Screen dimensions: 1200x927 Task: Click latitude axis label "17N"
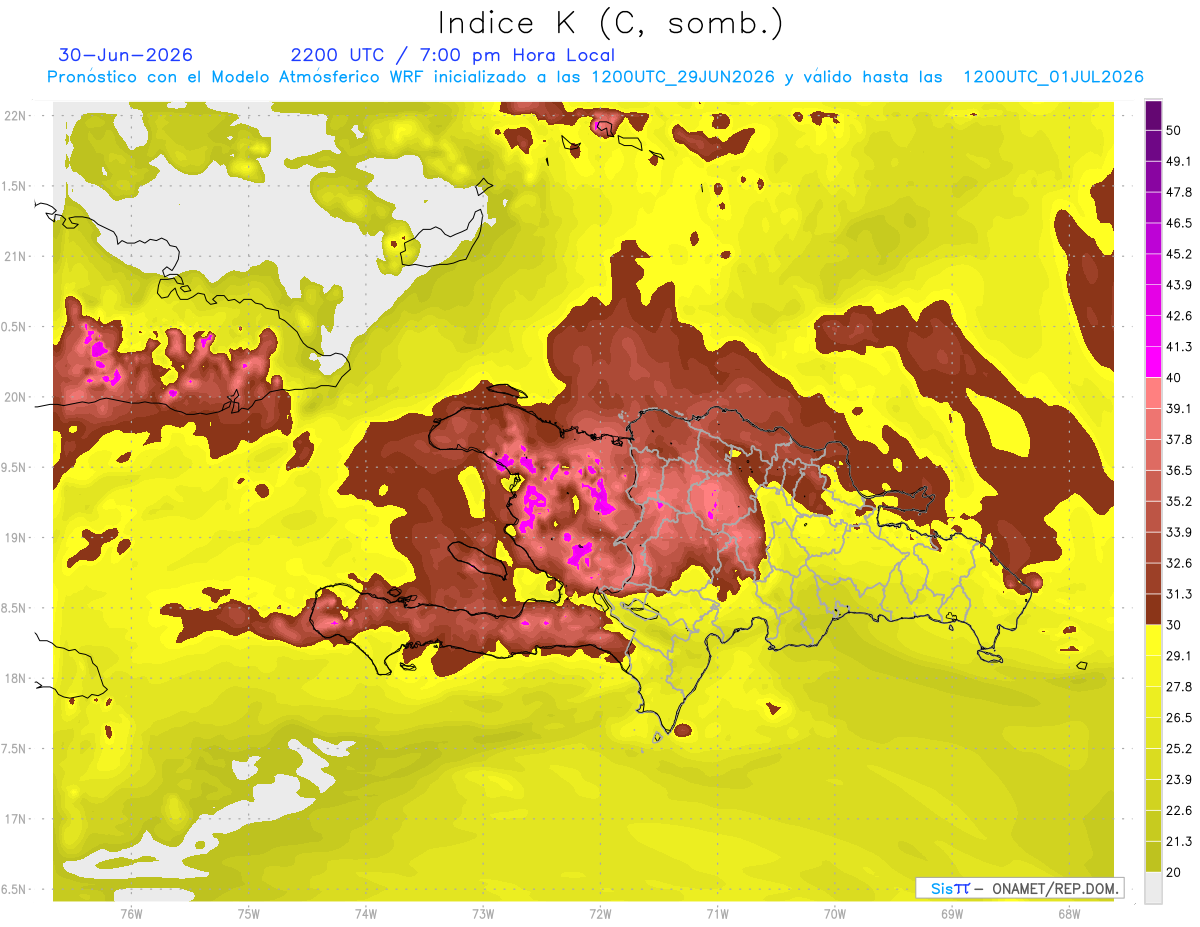click(15, 819)
